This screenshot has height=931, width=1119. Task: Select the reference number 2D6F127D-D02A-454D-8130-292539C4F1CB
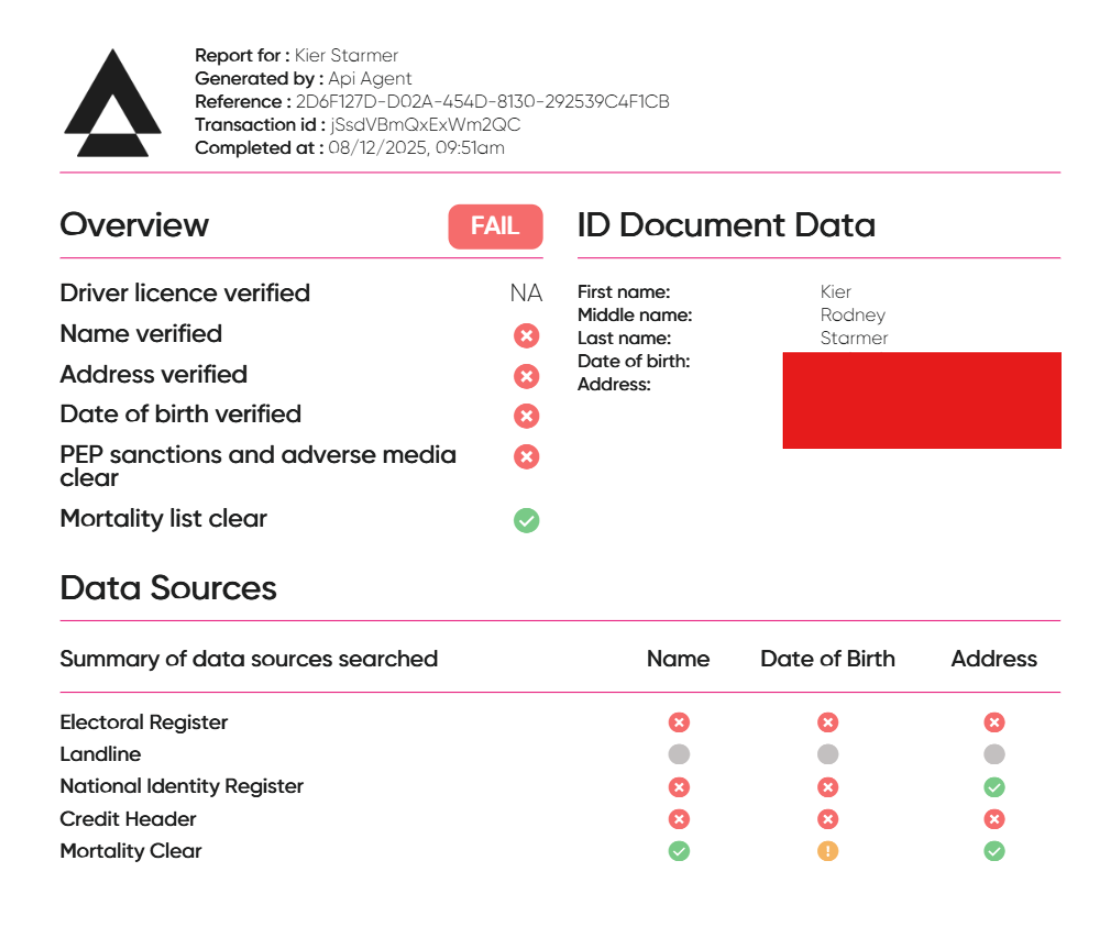[x=482, y=102]
